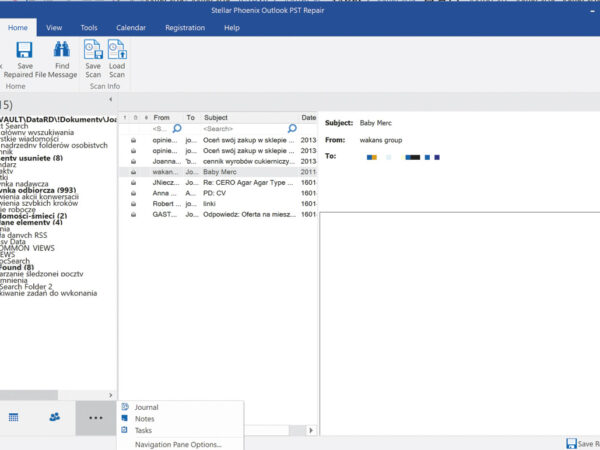The image size is (600, 450).
Task: Click the Load Scan icon
Action: 117,50
